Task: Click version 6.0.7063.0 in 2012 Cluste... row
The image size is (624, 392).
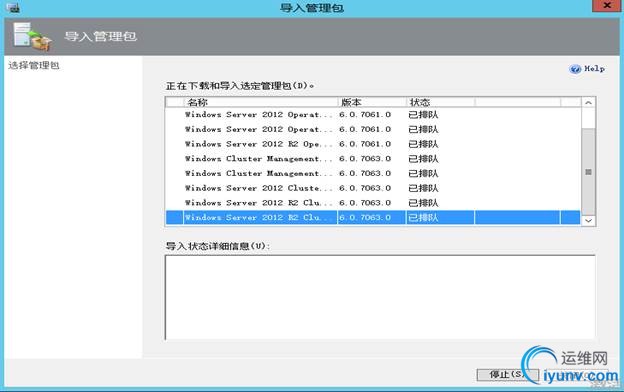Action: 365,188
